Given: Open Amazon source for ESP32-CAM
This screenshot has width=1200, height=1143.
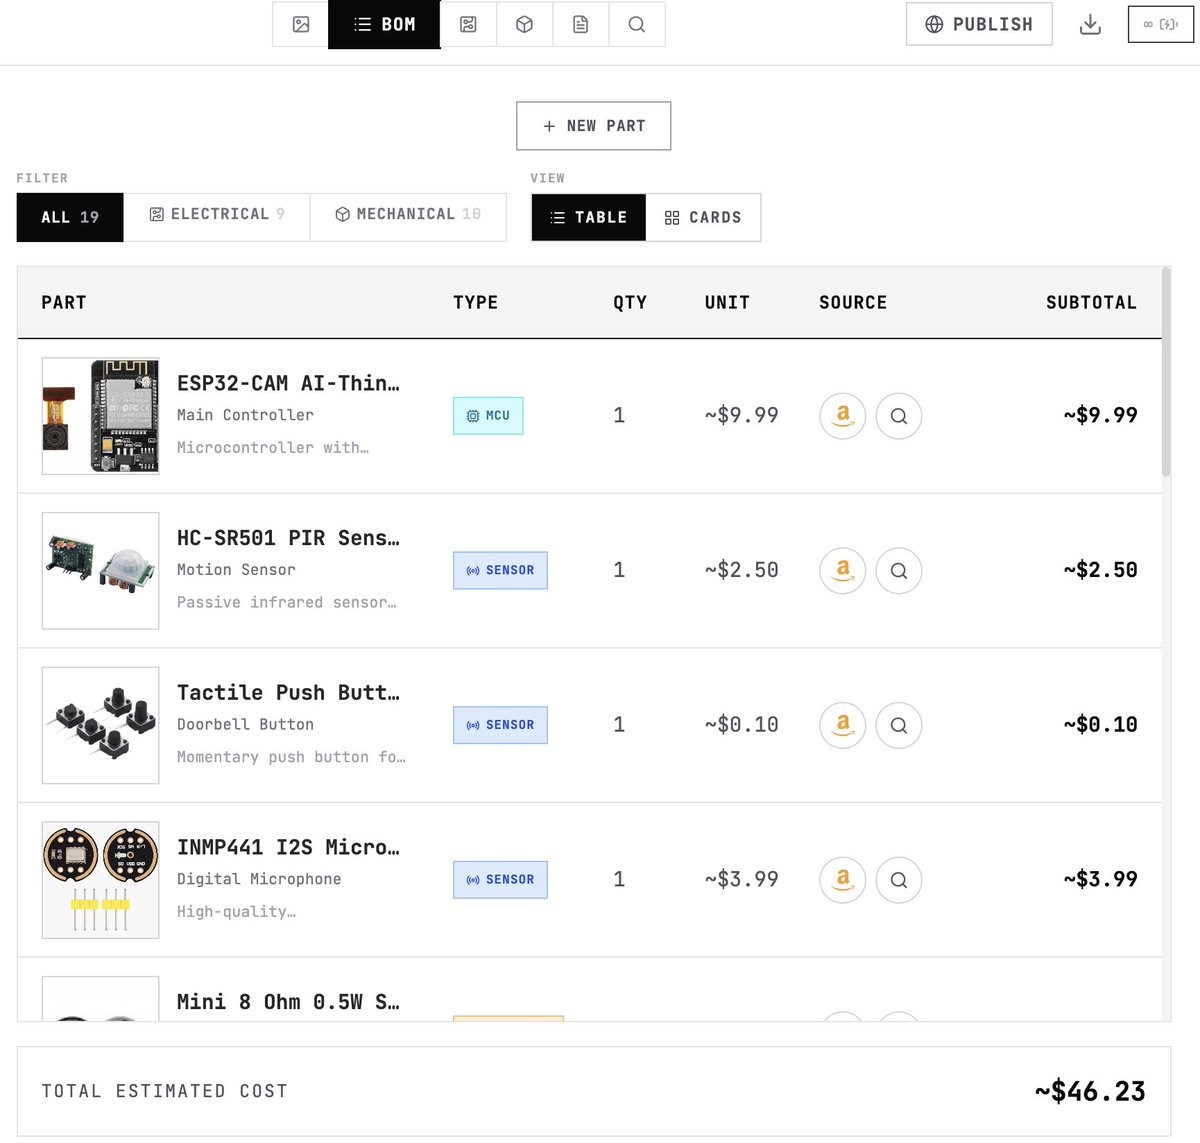Looking at the screenshot, I should pos(843,416).
